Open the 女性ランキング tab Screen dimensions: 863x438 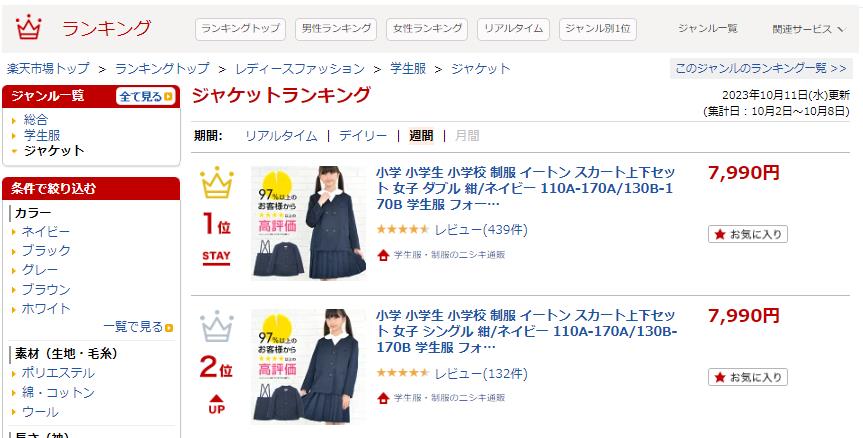(427, 29)
